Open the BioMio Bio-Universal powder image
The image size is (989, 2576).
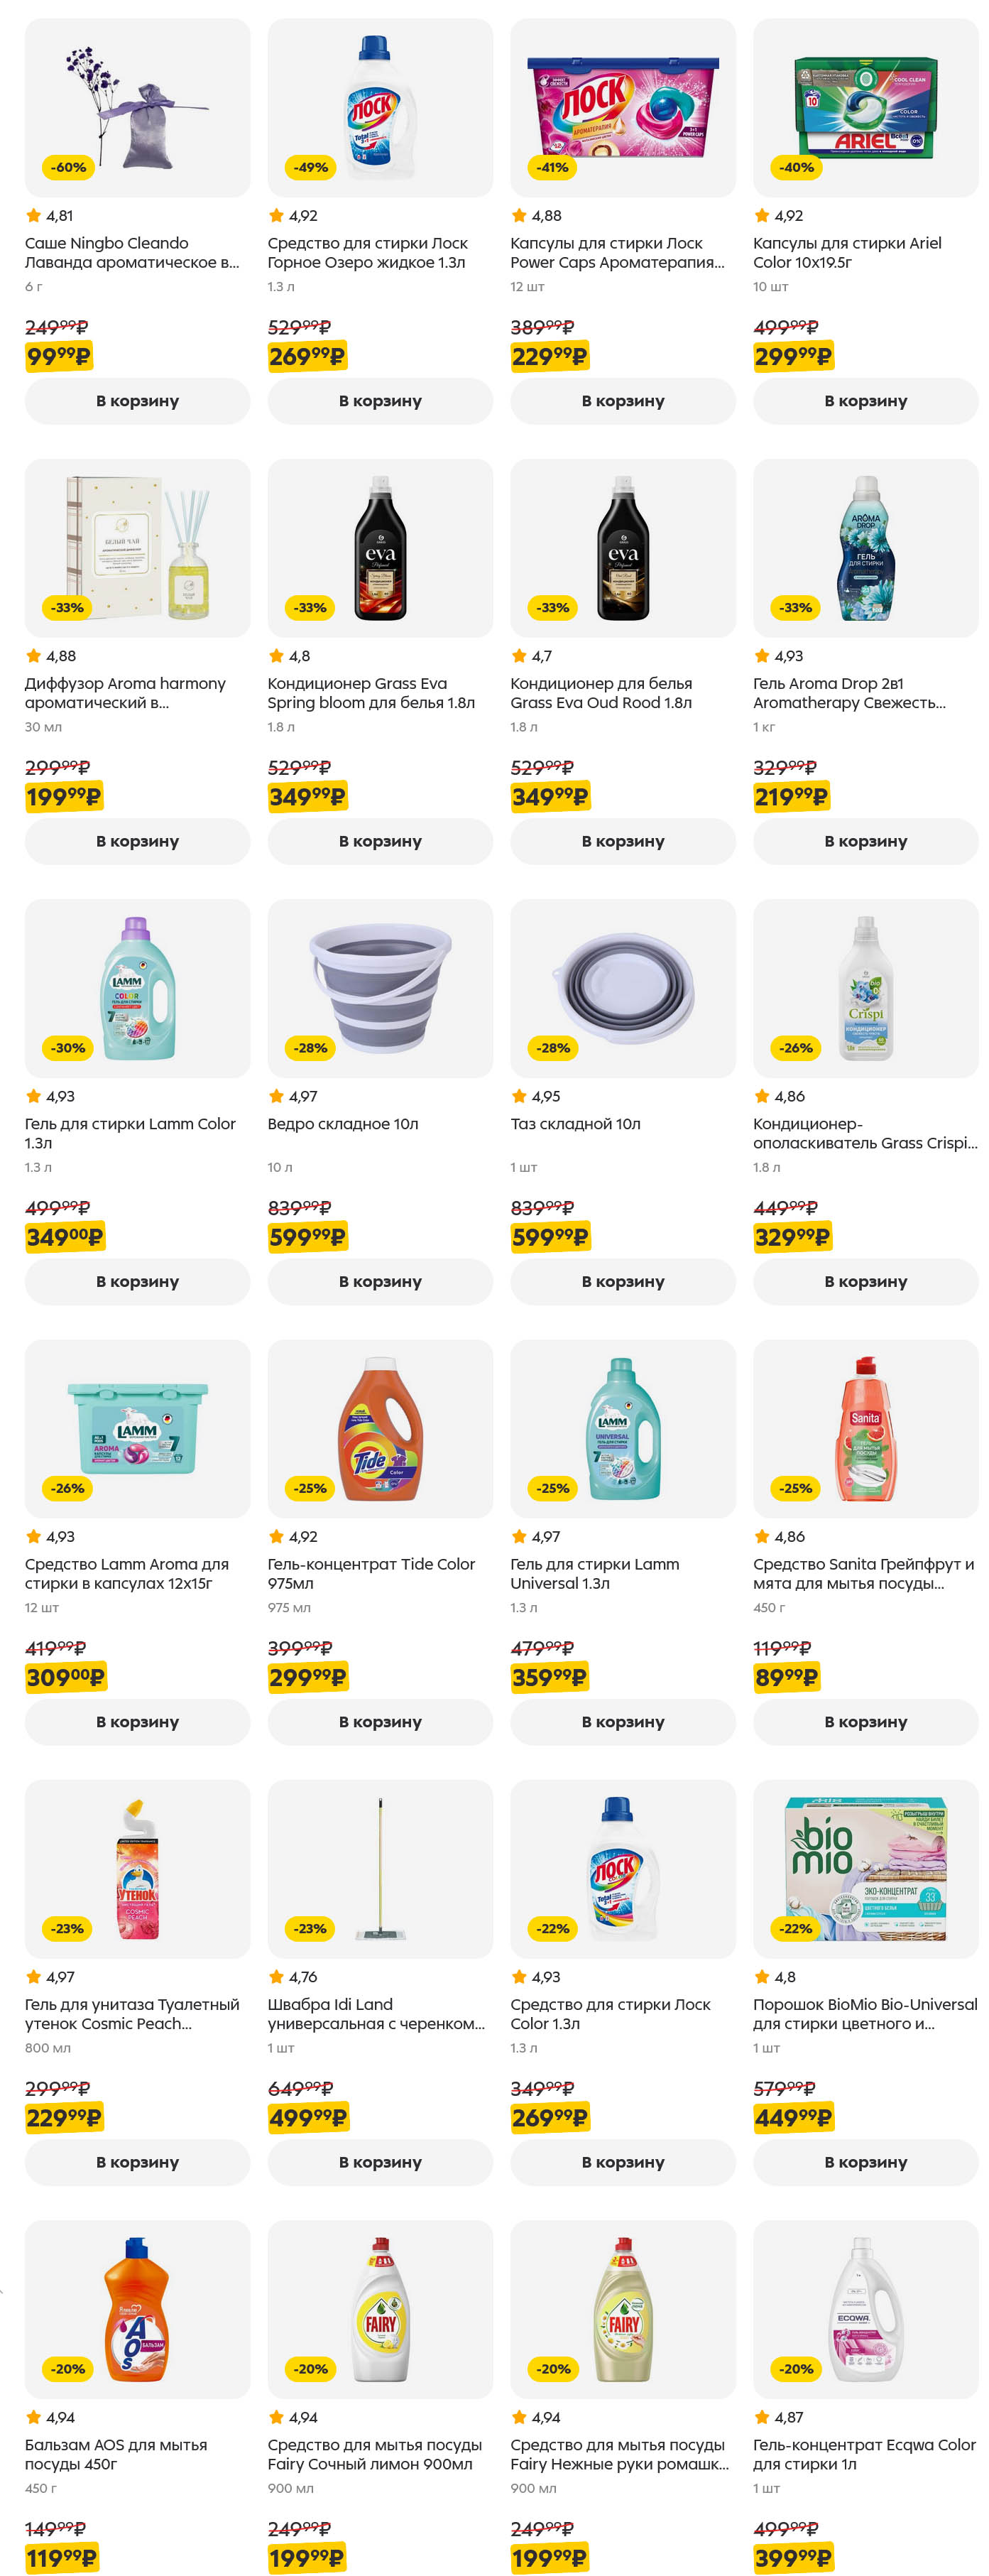(865, 1868)
